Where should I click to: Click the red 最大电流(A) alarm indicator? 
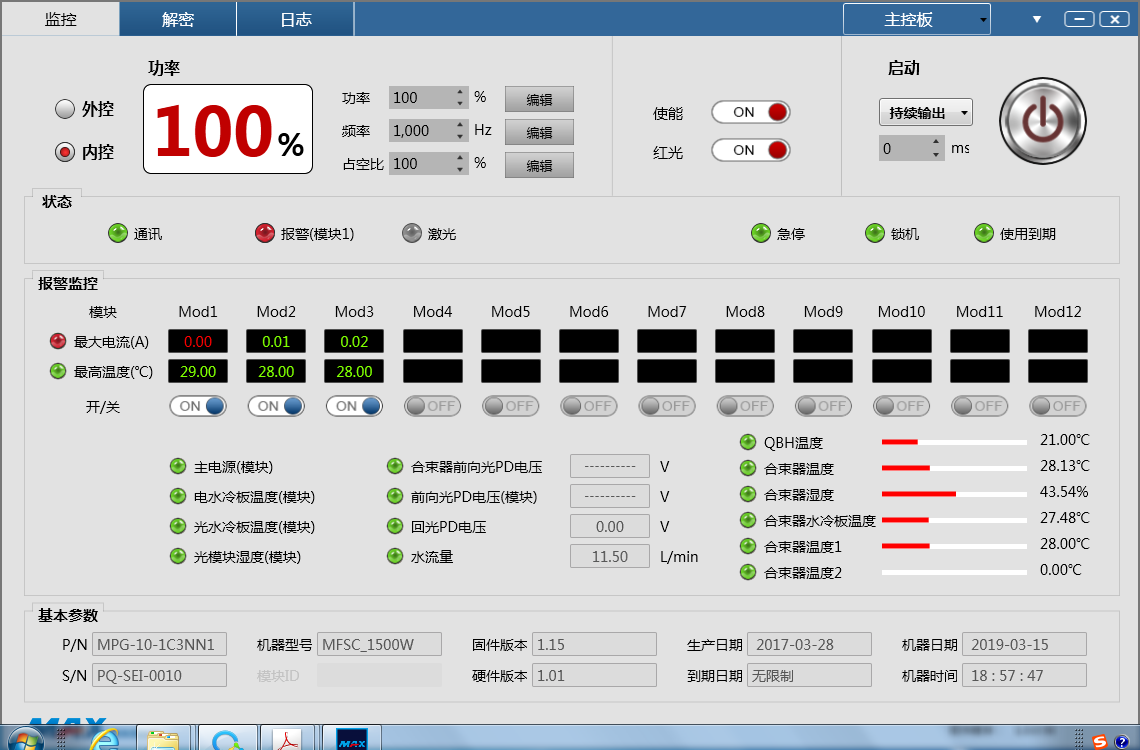[59, 342]
